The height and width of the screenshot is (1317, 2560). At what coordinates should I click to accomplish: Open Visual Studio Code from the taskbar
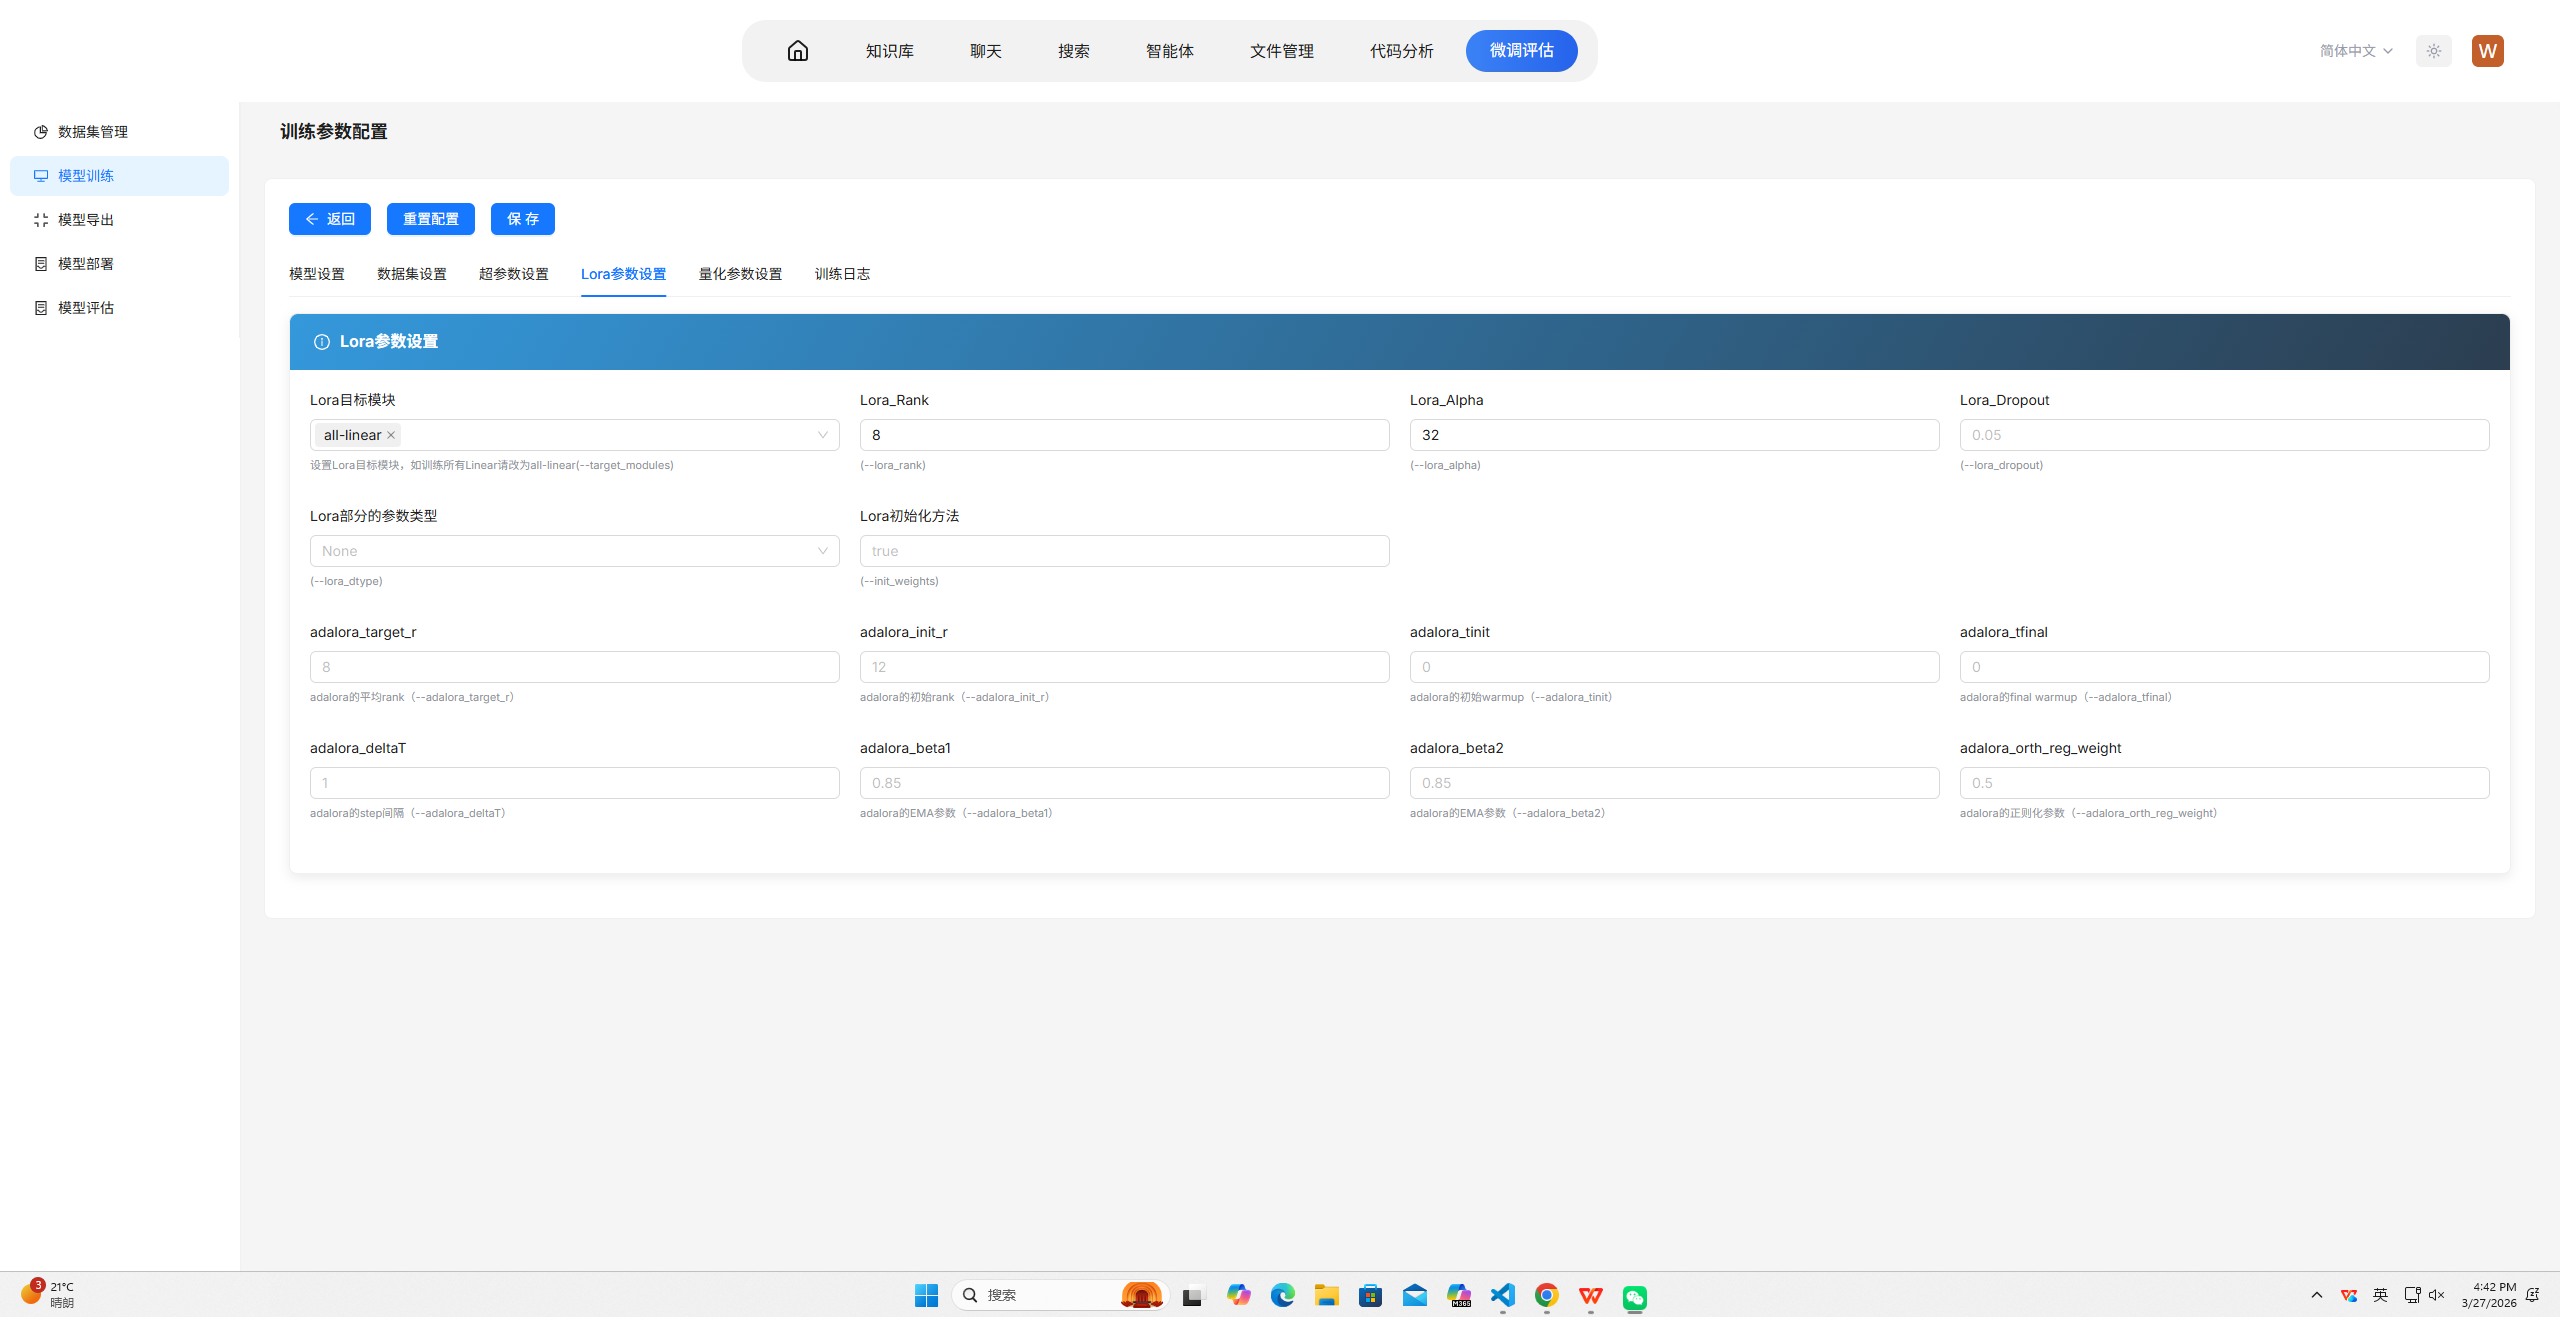click(x=1502, y=1296)
